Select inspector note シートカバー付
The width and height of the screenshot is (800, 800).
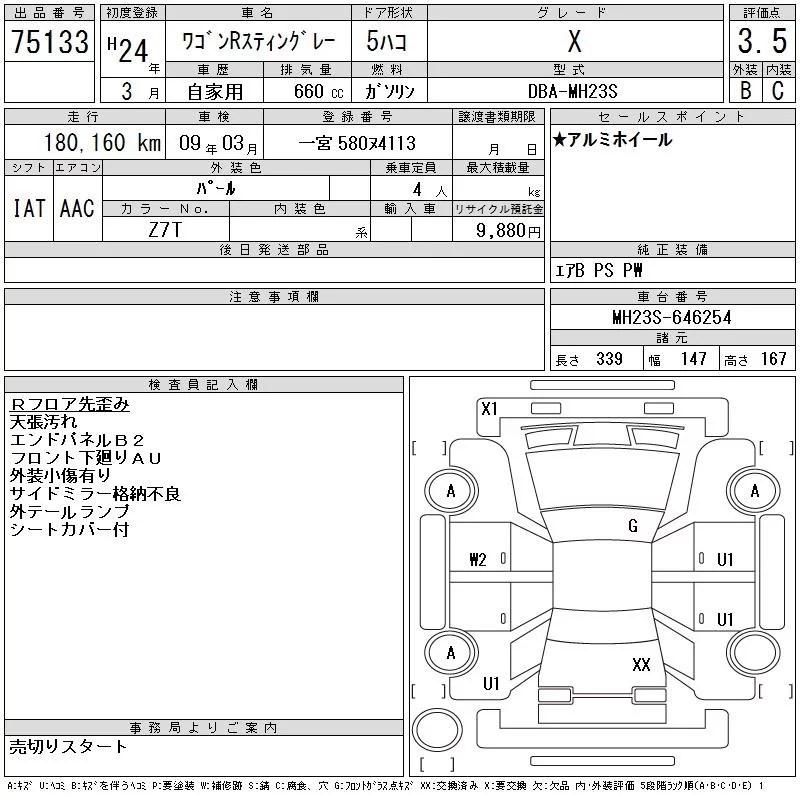[x=69, y=529]
